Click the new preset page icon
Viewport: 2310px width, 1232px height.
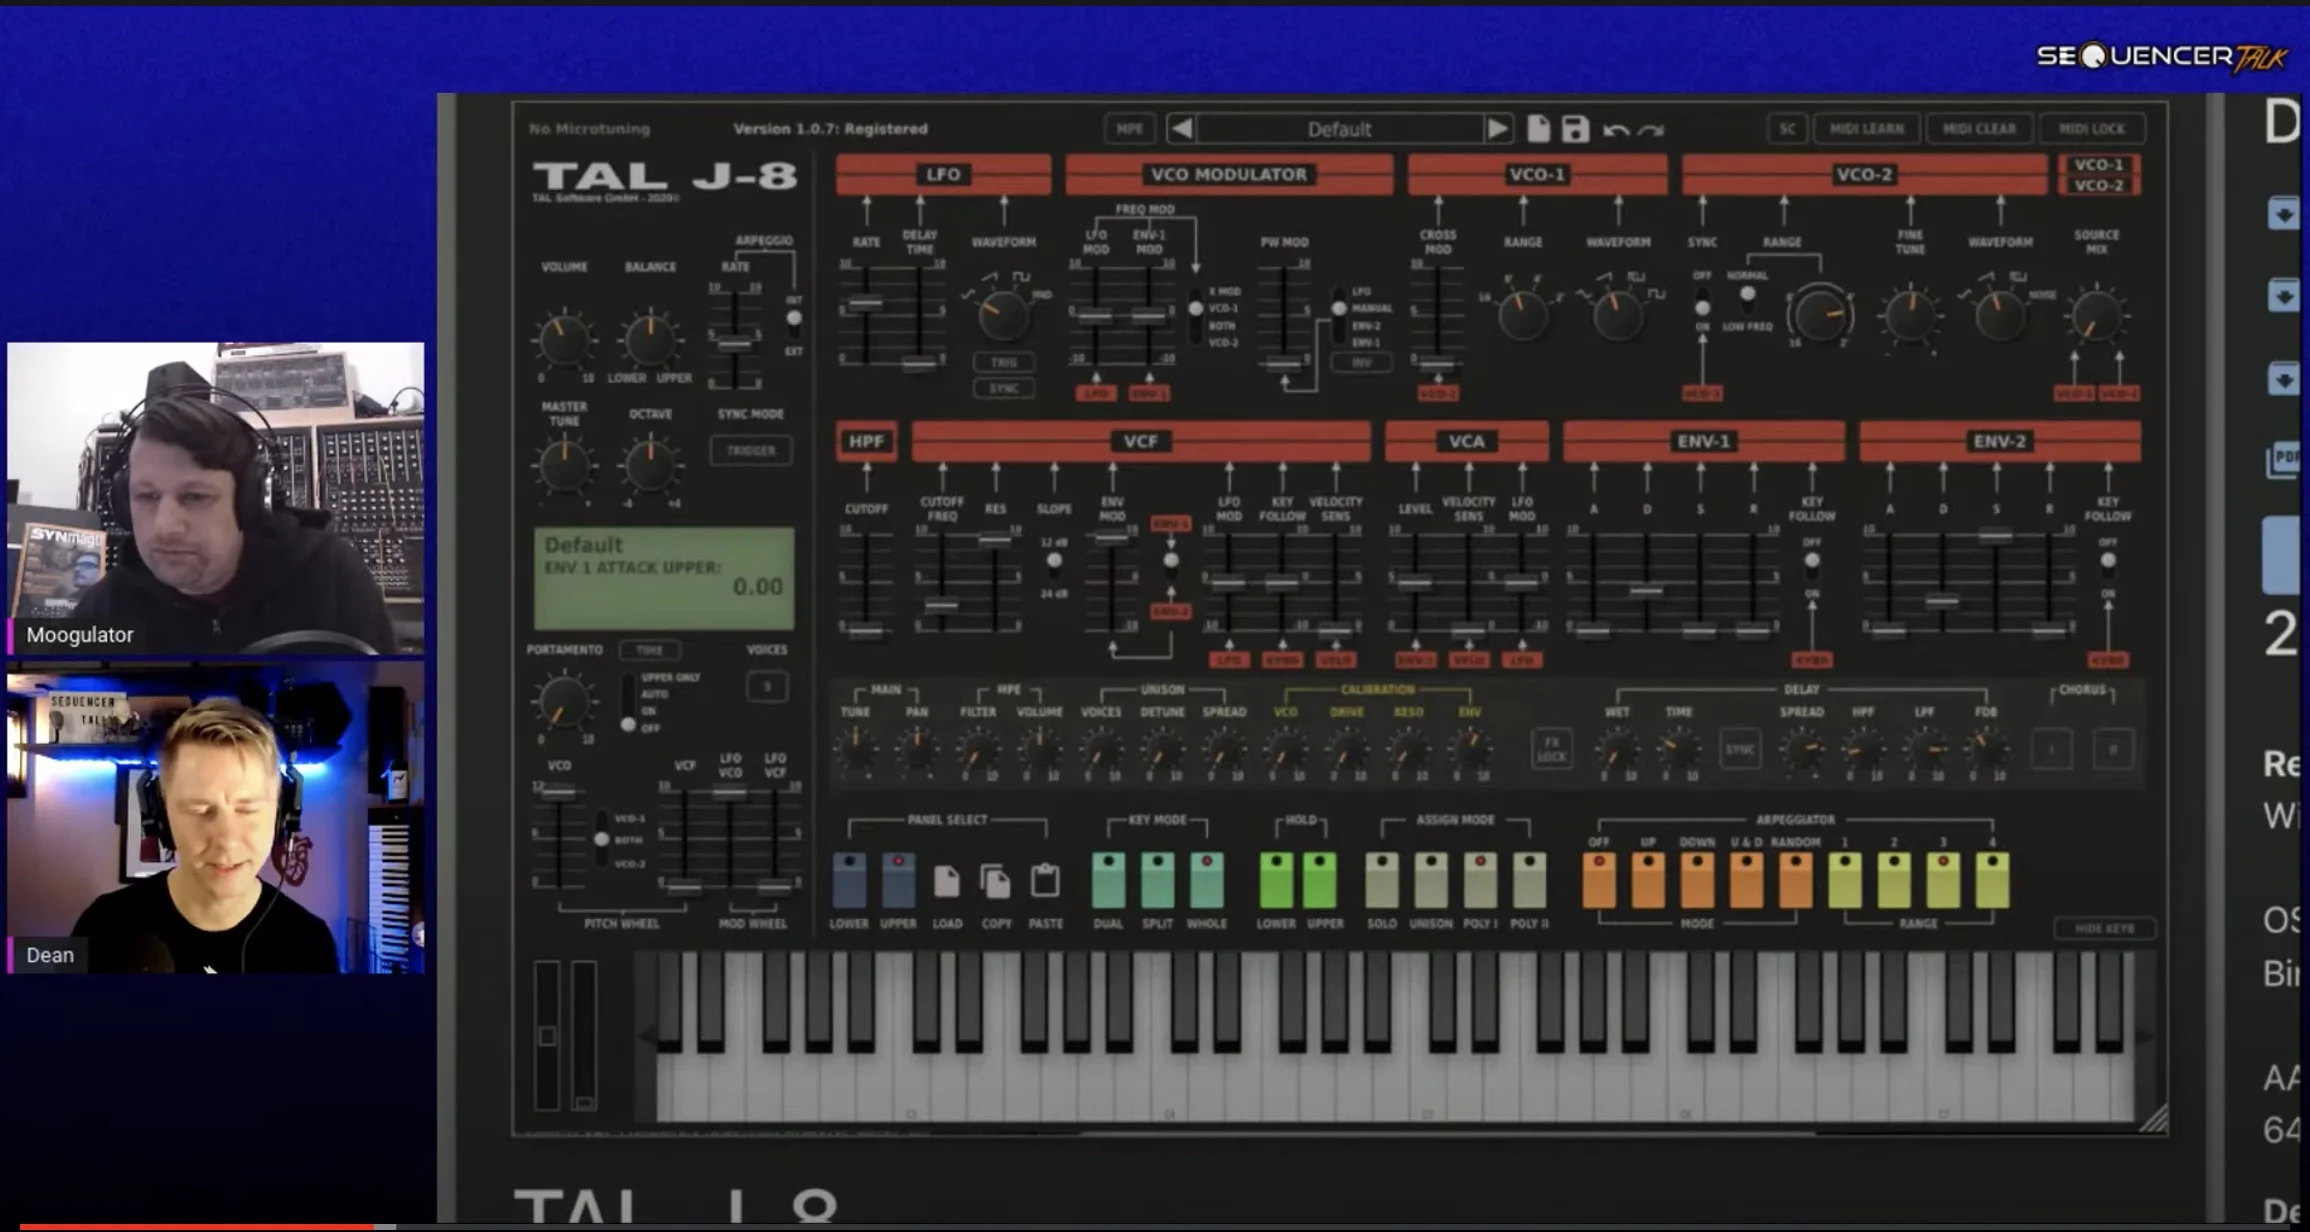(1538, 129)
